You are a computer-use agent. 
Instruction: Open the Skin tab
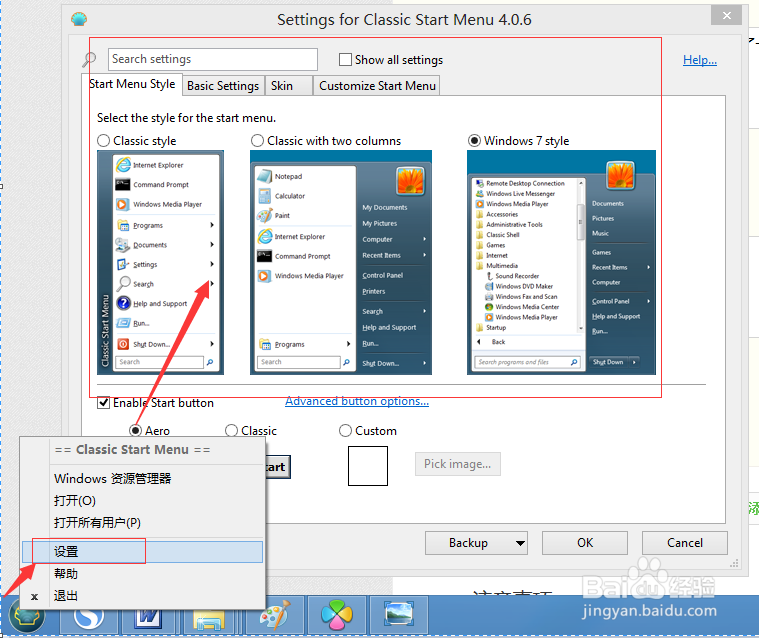(288, 86)
